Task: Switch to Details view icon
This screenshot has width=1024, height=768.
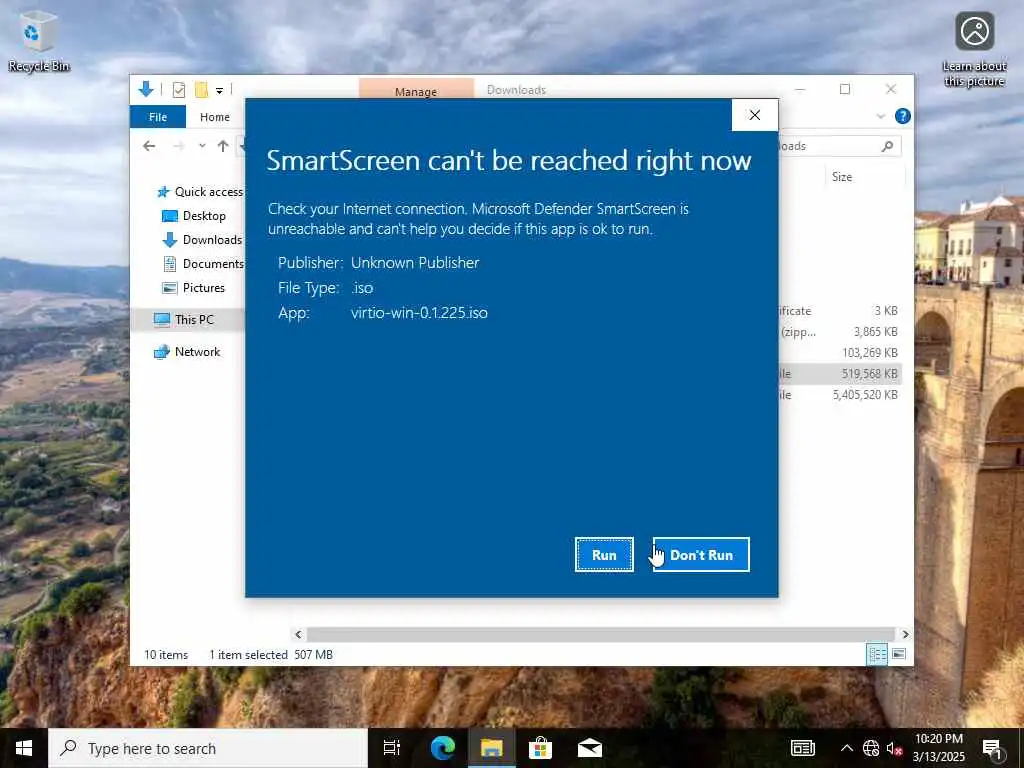Action: coord(876,654)
